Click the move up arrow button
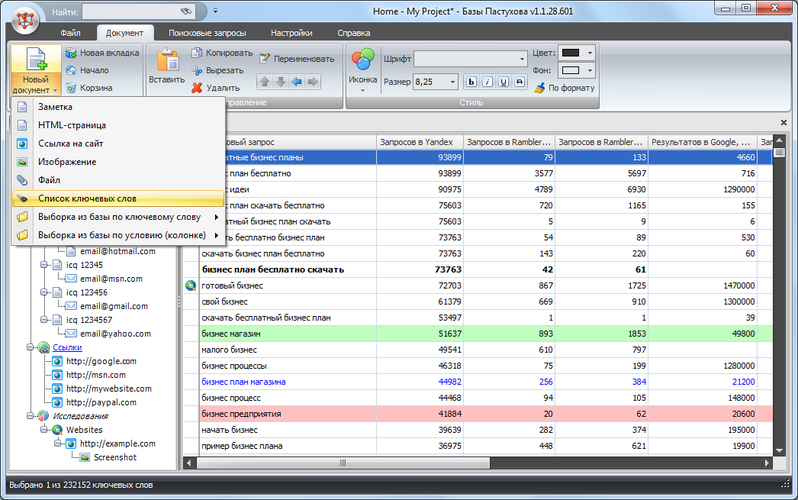This screenshot has height=500, width=798. click(265, 81)
